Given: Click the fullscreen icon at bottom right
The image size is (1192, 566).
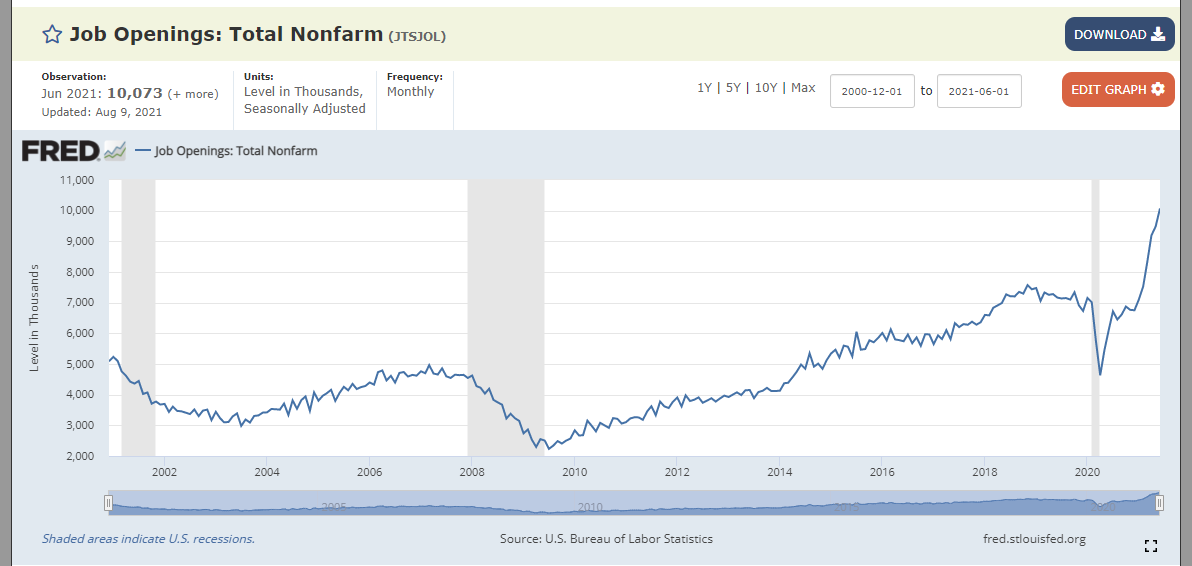Looking at the screenshot, I should click(1150, 545).
